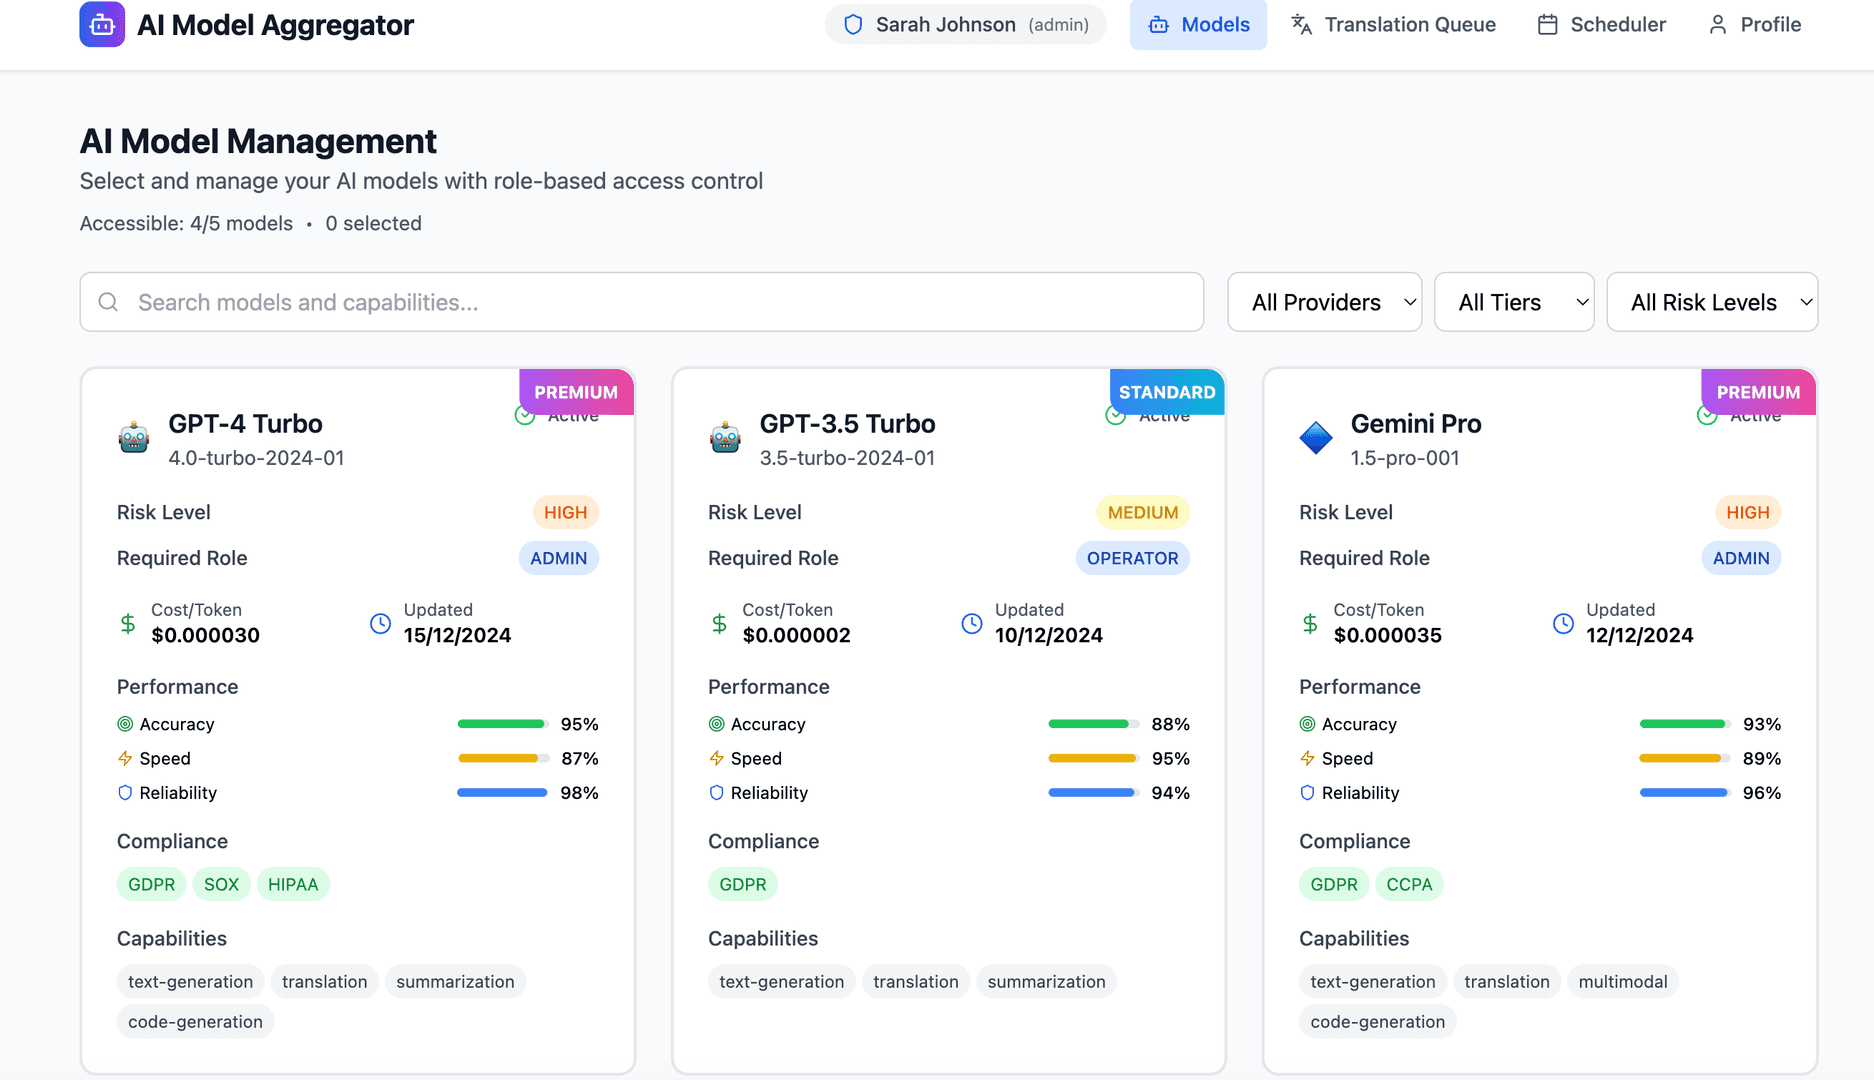Click the GPT-4 Turbo accuracy bar
This screenshot has height=1080, width=1874.
[x=503, y=724]
